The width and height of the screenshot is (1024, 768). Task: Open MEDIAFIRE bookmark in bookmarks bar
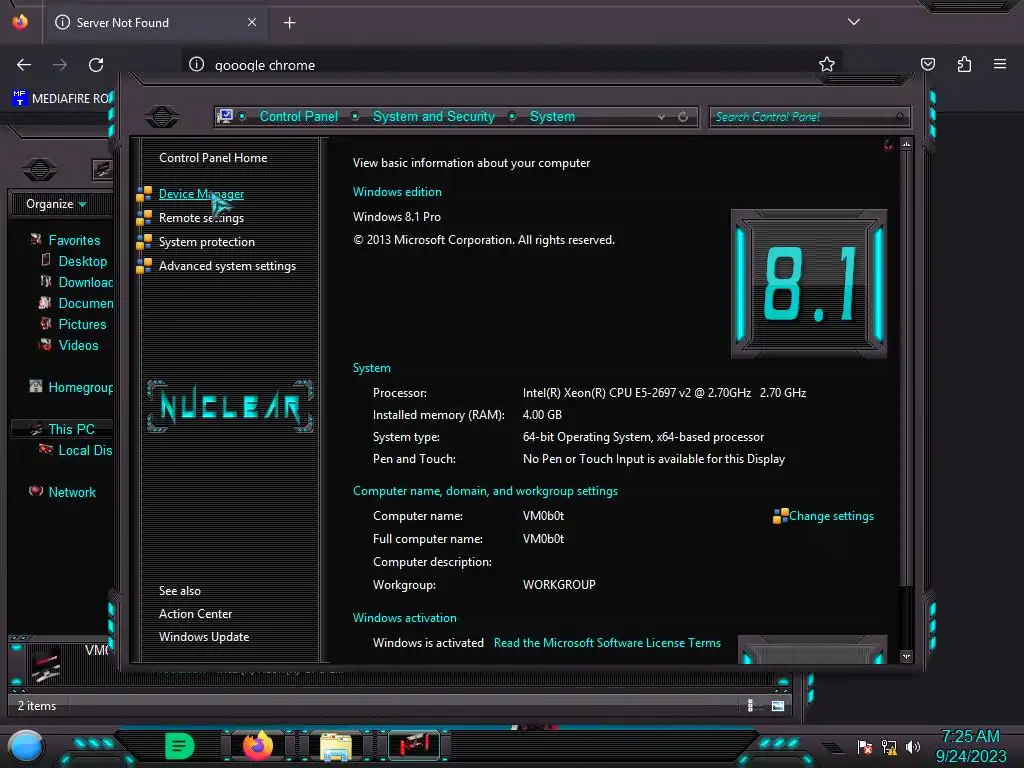pyautogui.click(x=63, y=99)
